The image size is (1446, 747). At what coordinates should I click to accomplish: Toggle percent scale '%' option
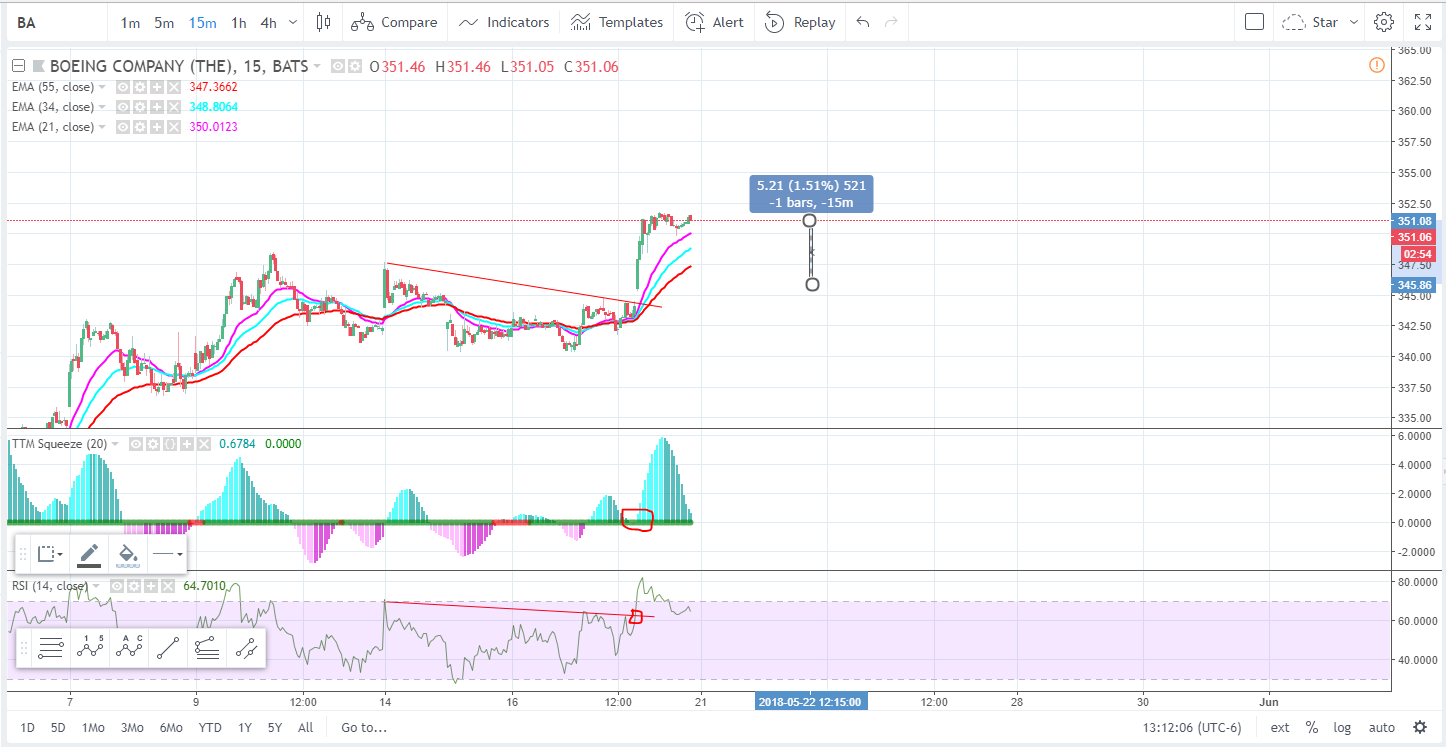1311,727
